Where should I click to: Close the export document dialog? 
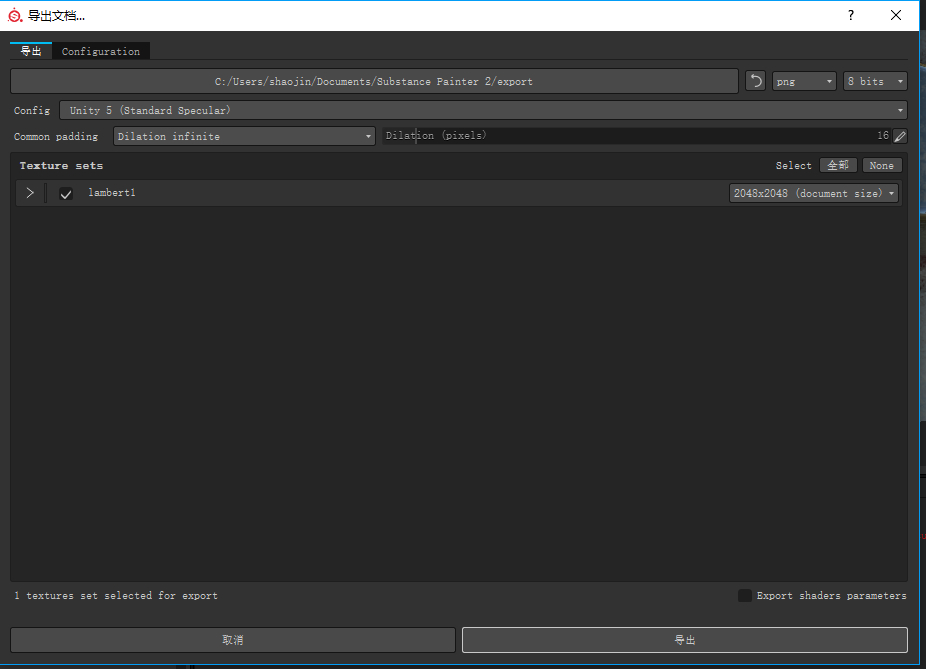(x=896, y=15)
